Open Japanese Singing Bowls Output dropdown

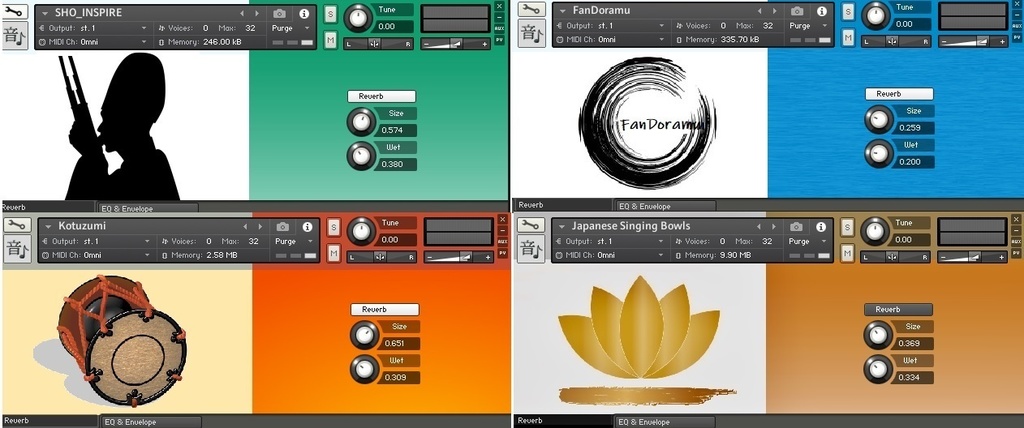point(610,241)
